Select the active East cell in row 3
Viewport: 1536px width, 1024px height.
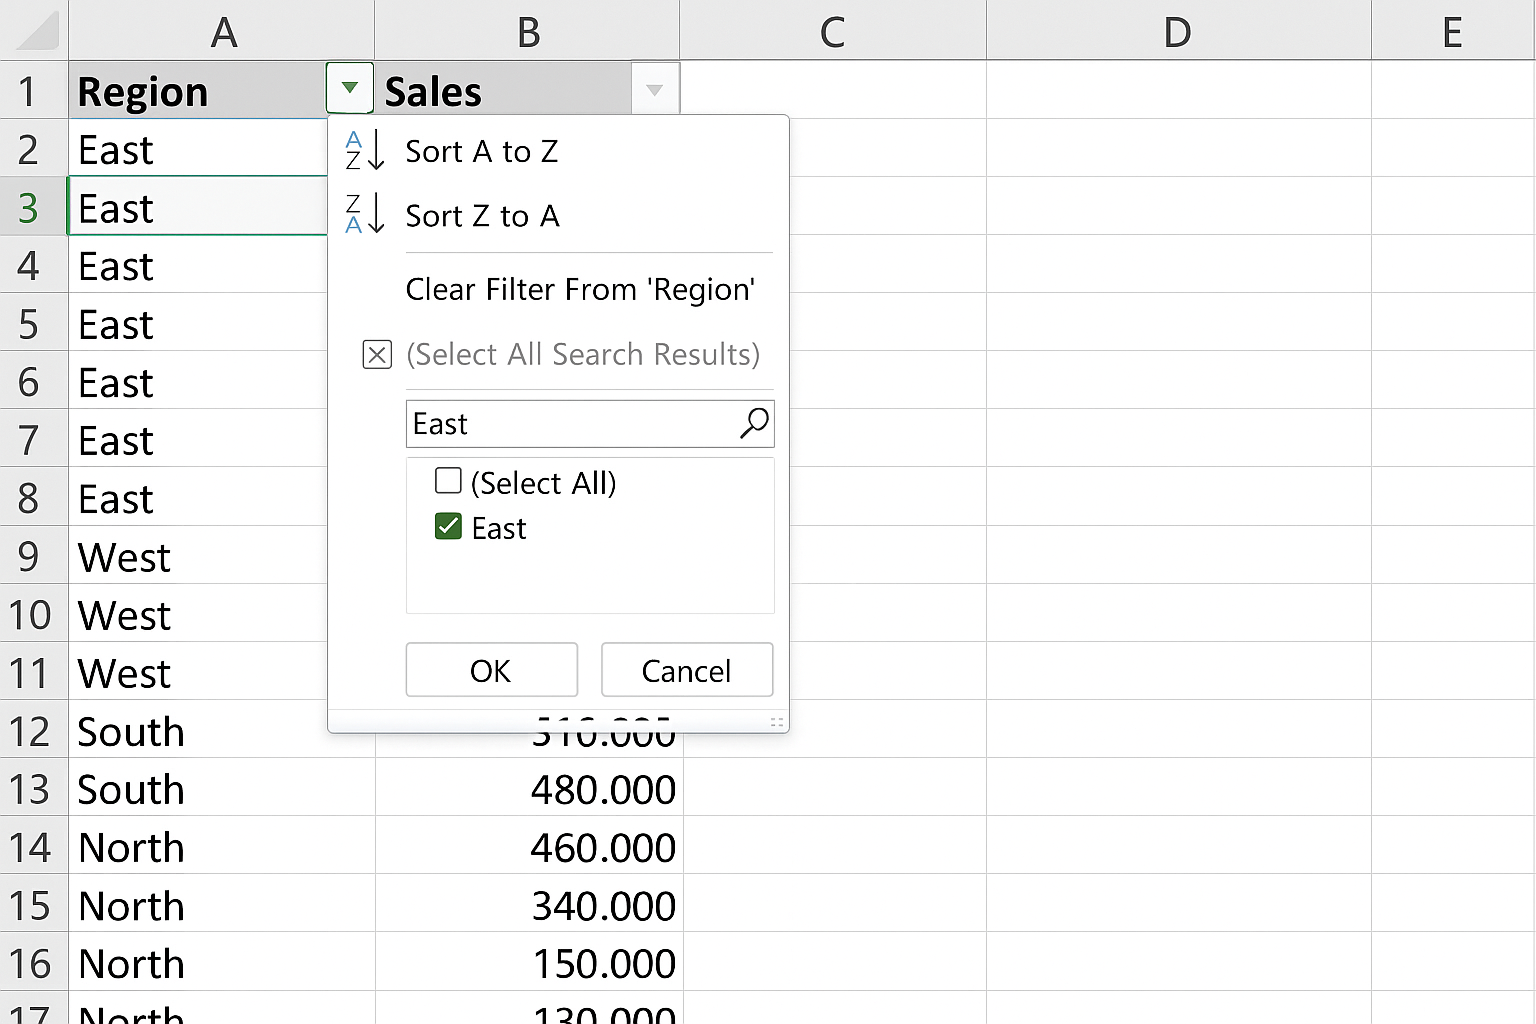pos(198,207)
